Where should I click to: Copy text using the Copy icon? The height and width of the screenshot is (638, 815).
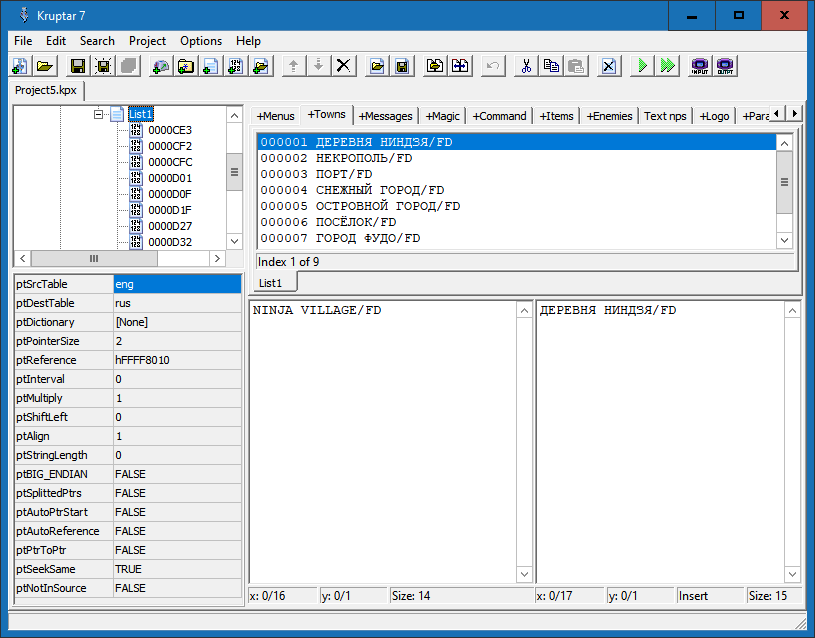pos(551,66)
